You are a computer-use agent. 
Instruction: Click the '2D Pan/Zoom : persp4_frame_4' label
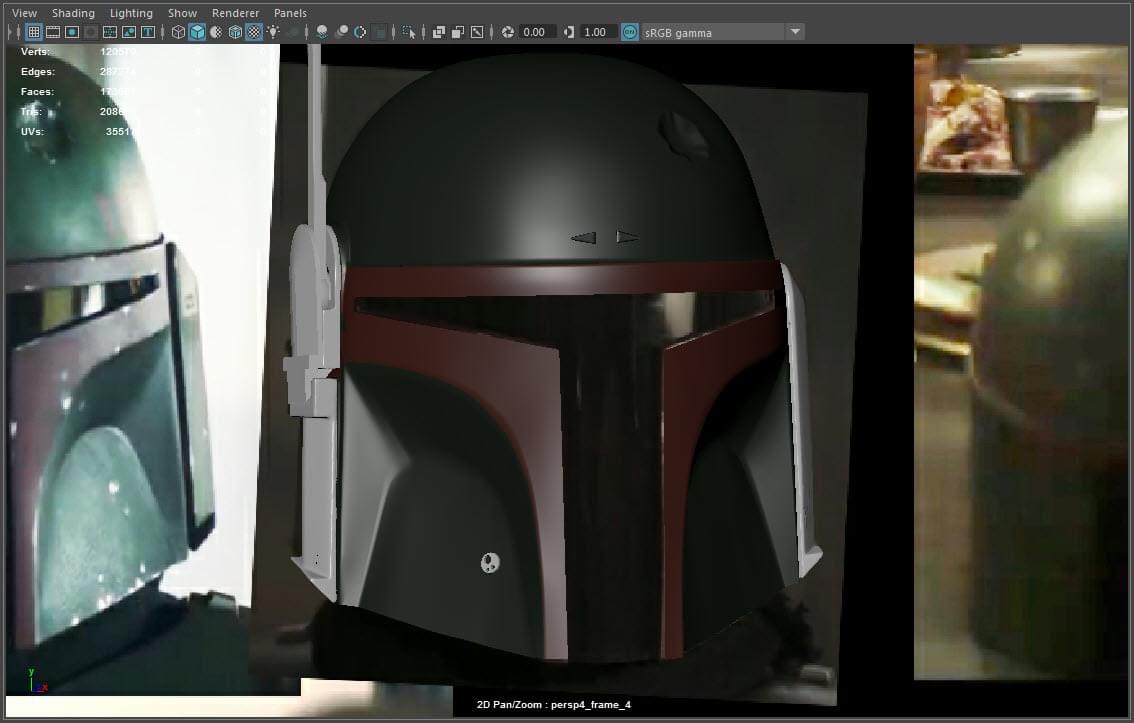(x=554, y=704)
